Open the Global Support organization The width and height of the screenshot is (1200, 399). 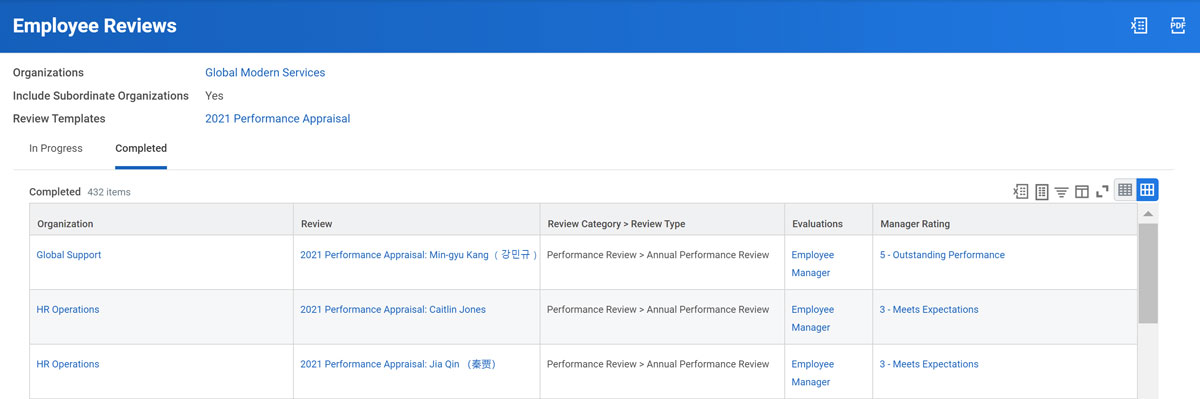pos(69,255)
